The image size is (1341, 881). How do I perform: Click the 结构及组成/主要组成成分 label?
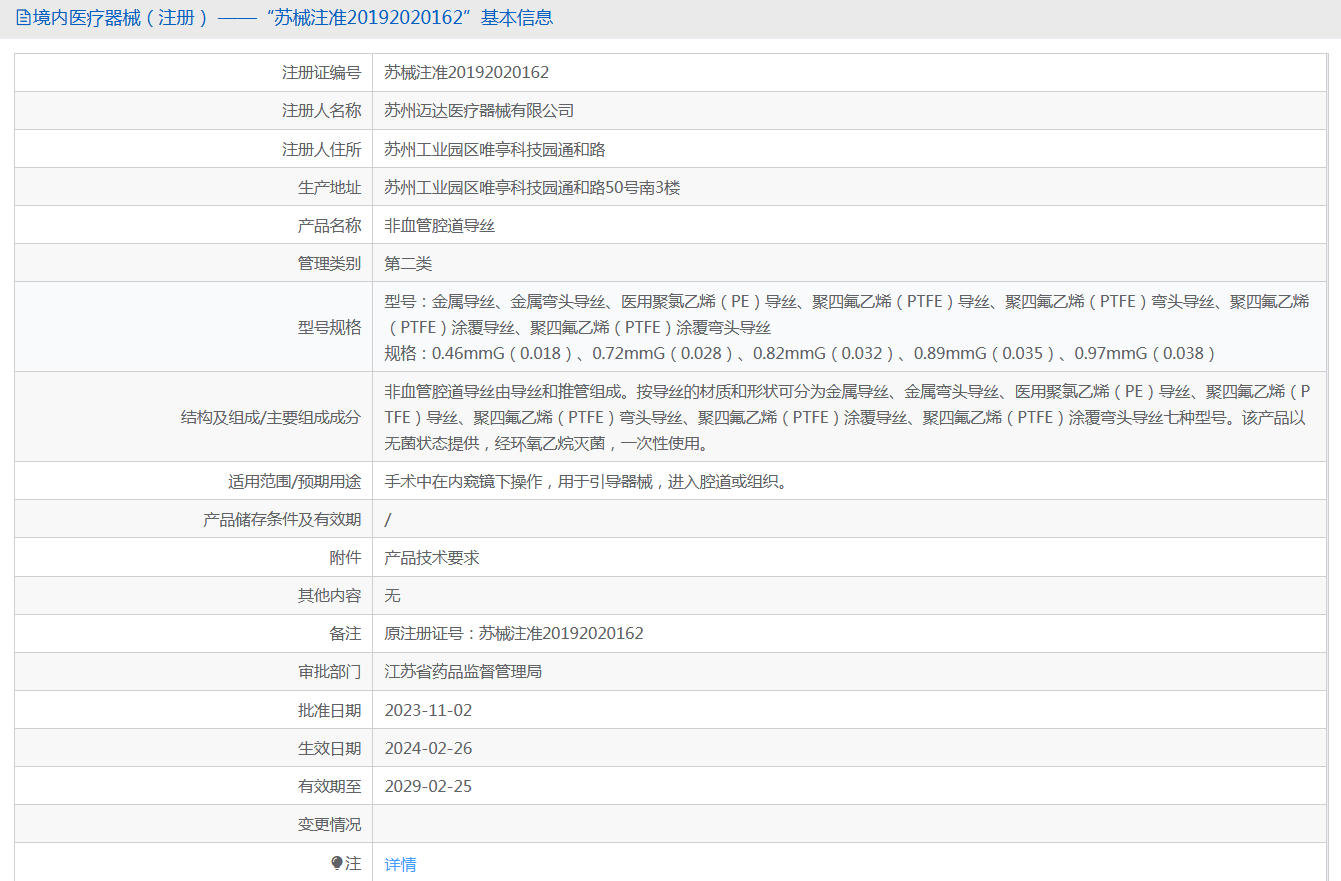tap(270, 417)
